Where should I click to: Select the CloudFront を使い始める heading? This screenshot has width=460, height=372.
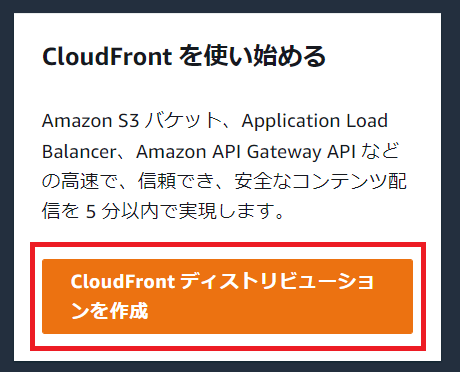[x=184, y=56]
